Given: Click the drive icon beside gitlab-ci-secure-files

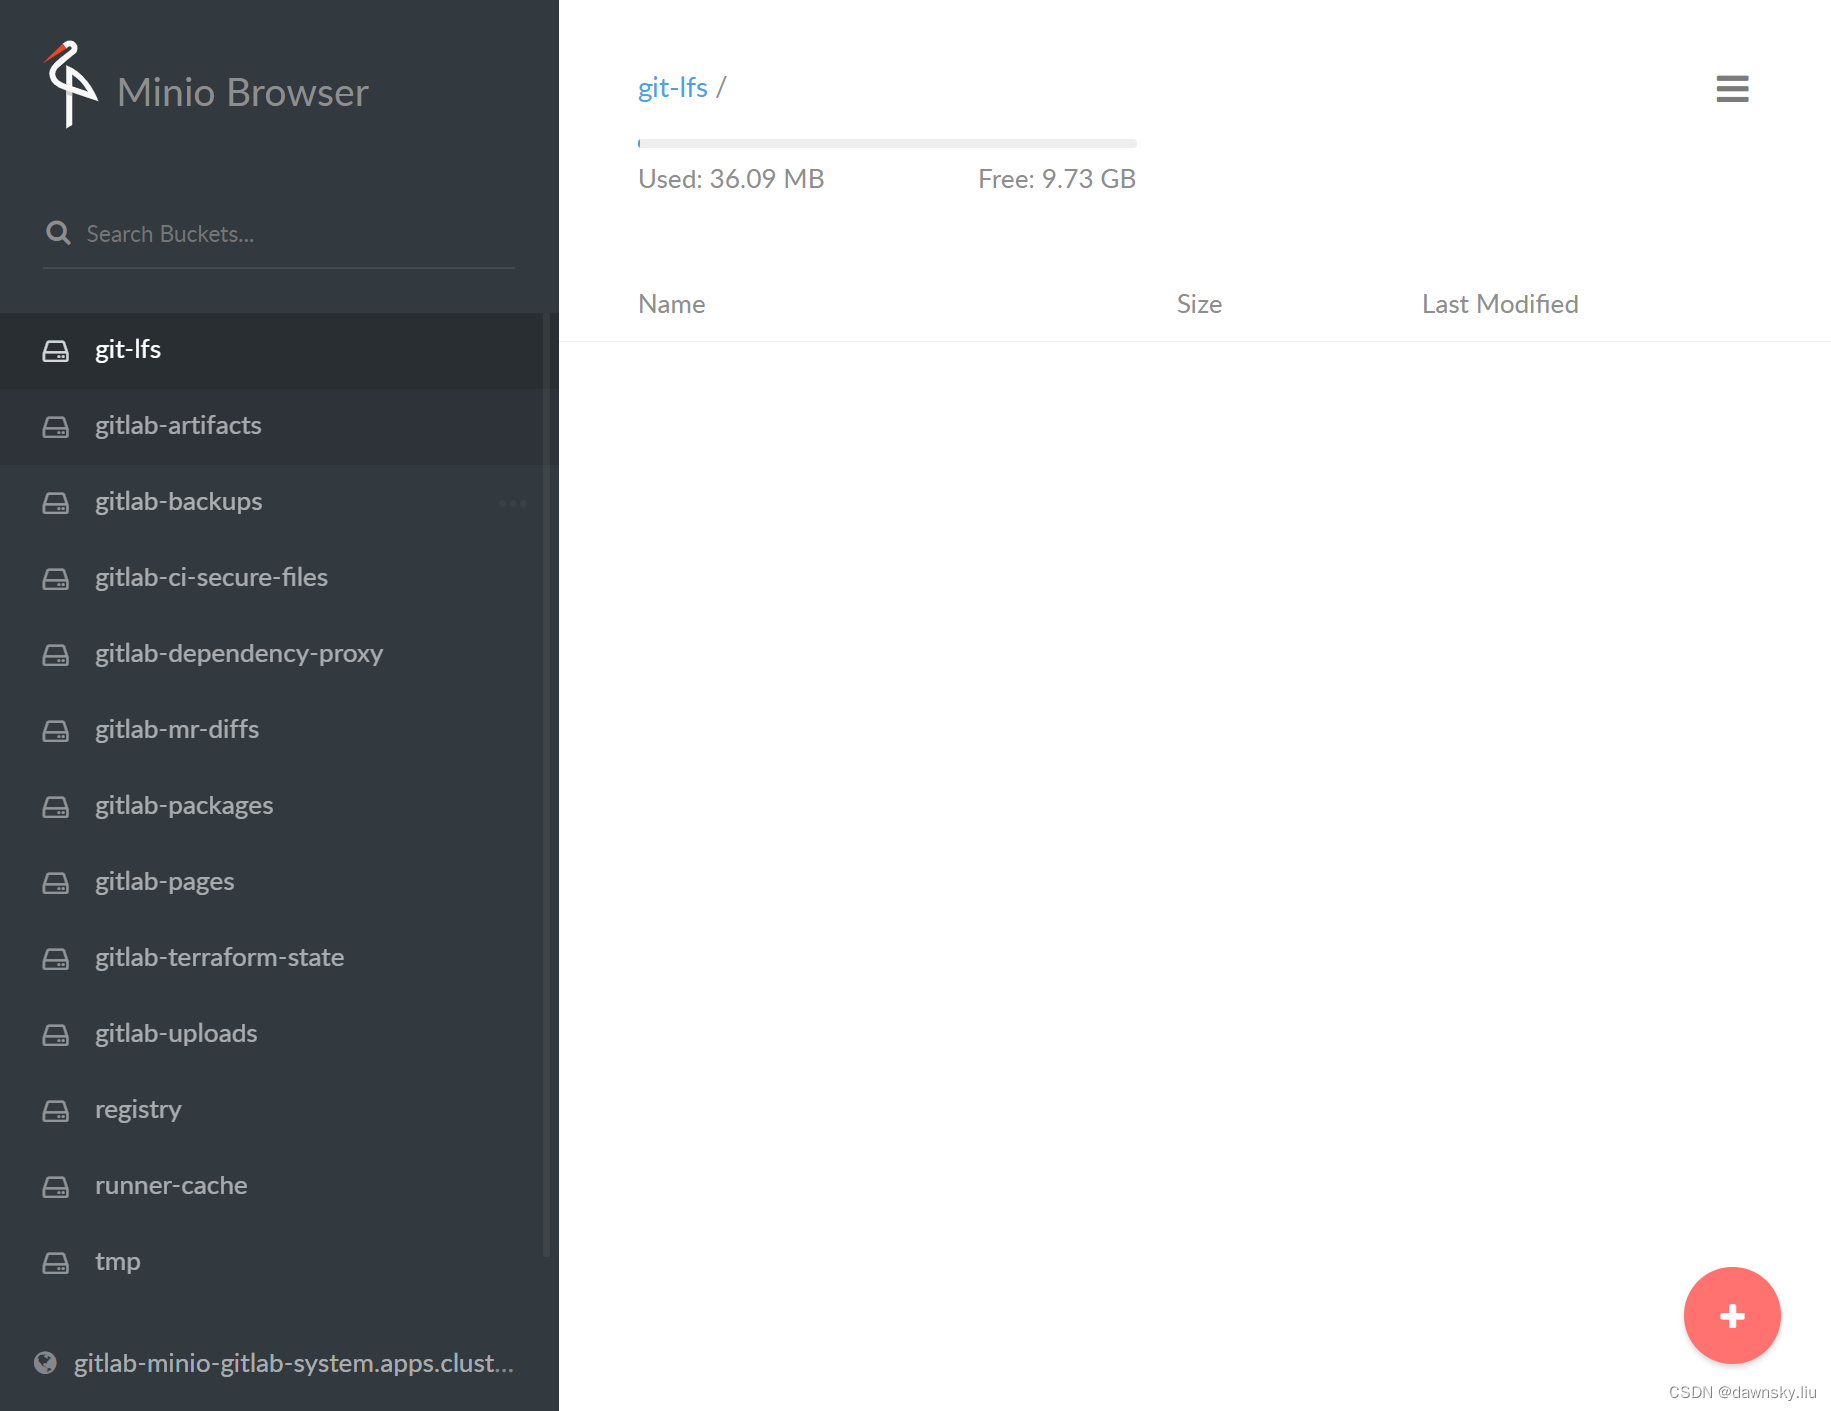Looking at the screenshot, I should [56, 579].
